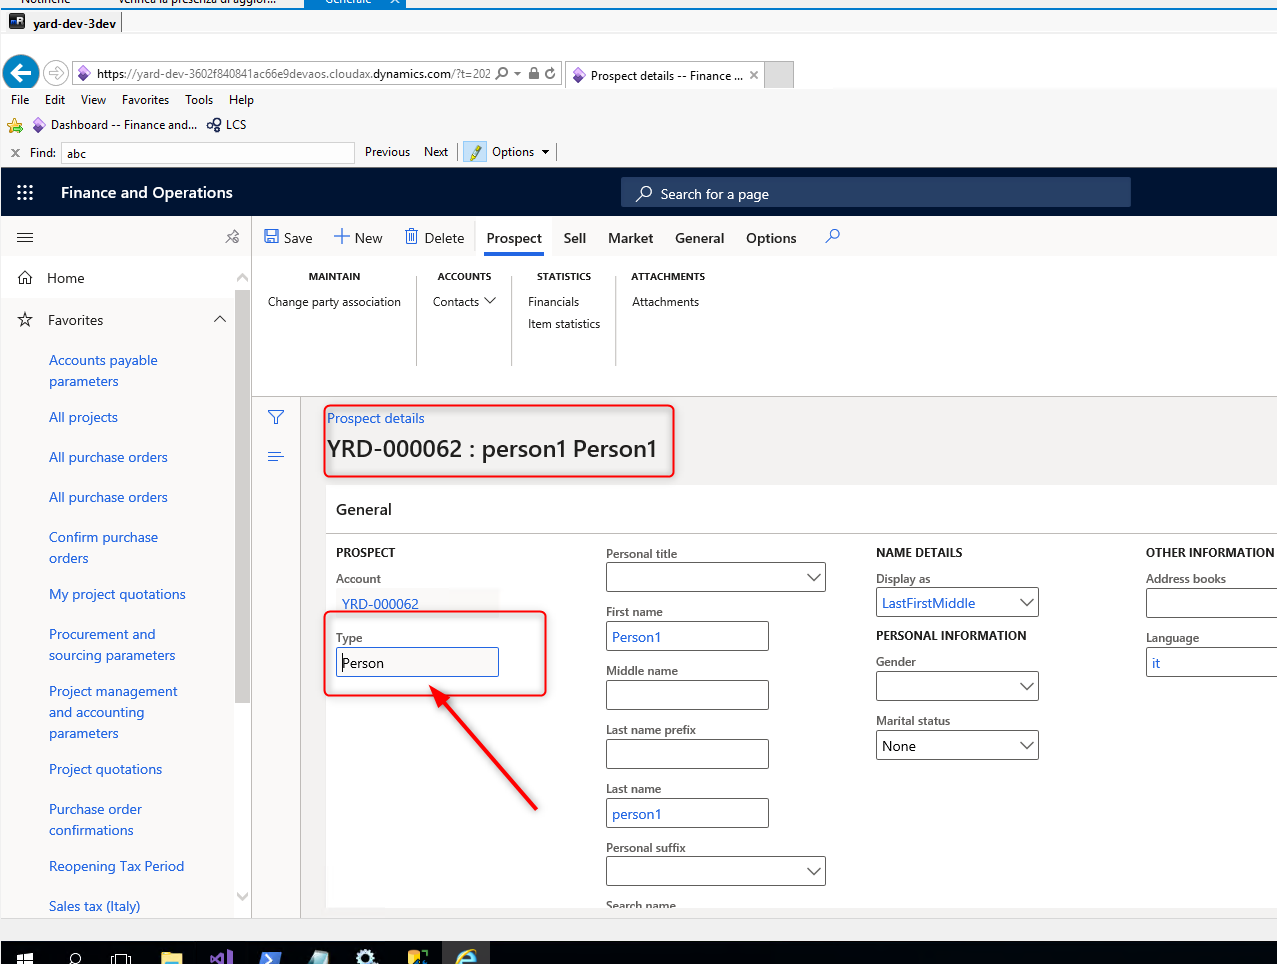
Task: Click the Item statistics button
Action: click(564, 324)
